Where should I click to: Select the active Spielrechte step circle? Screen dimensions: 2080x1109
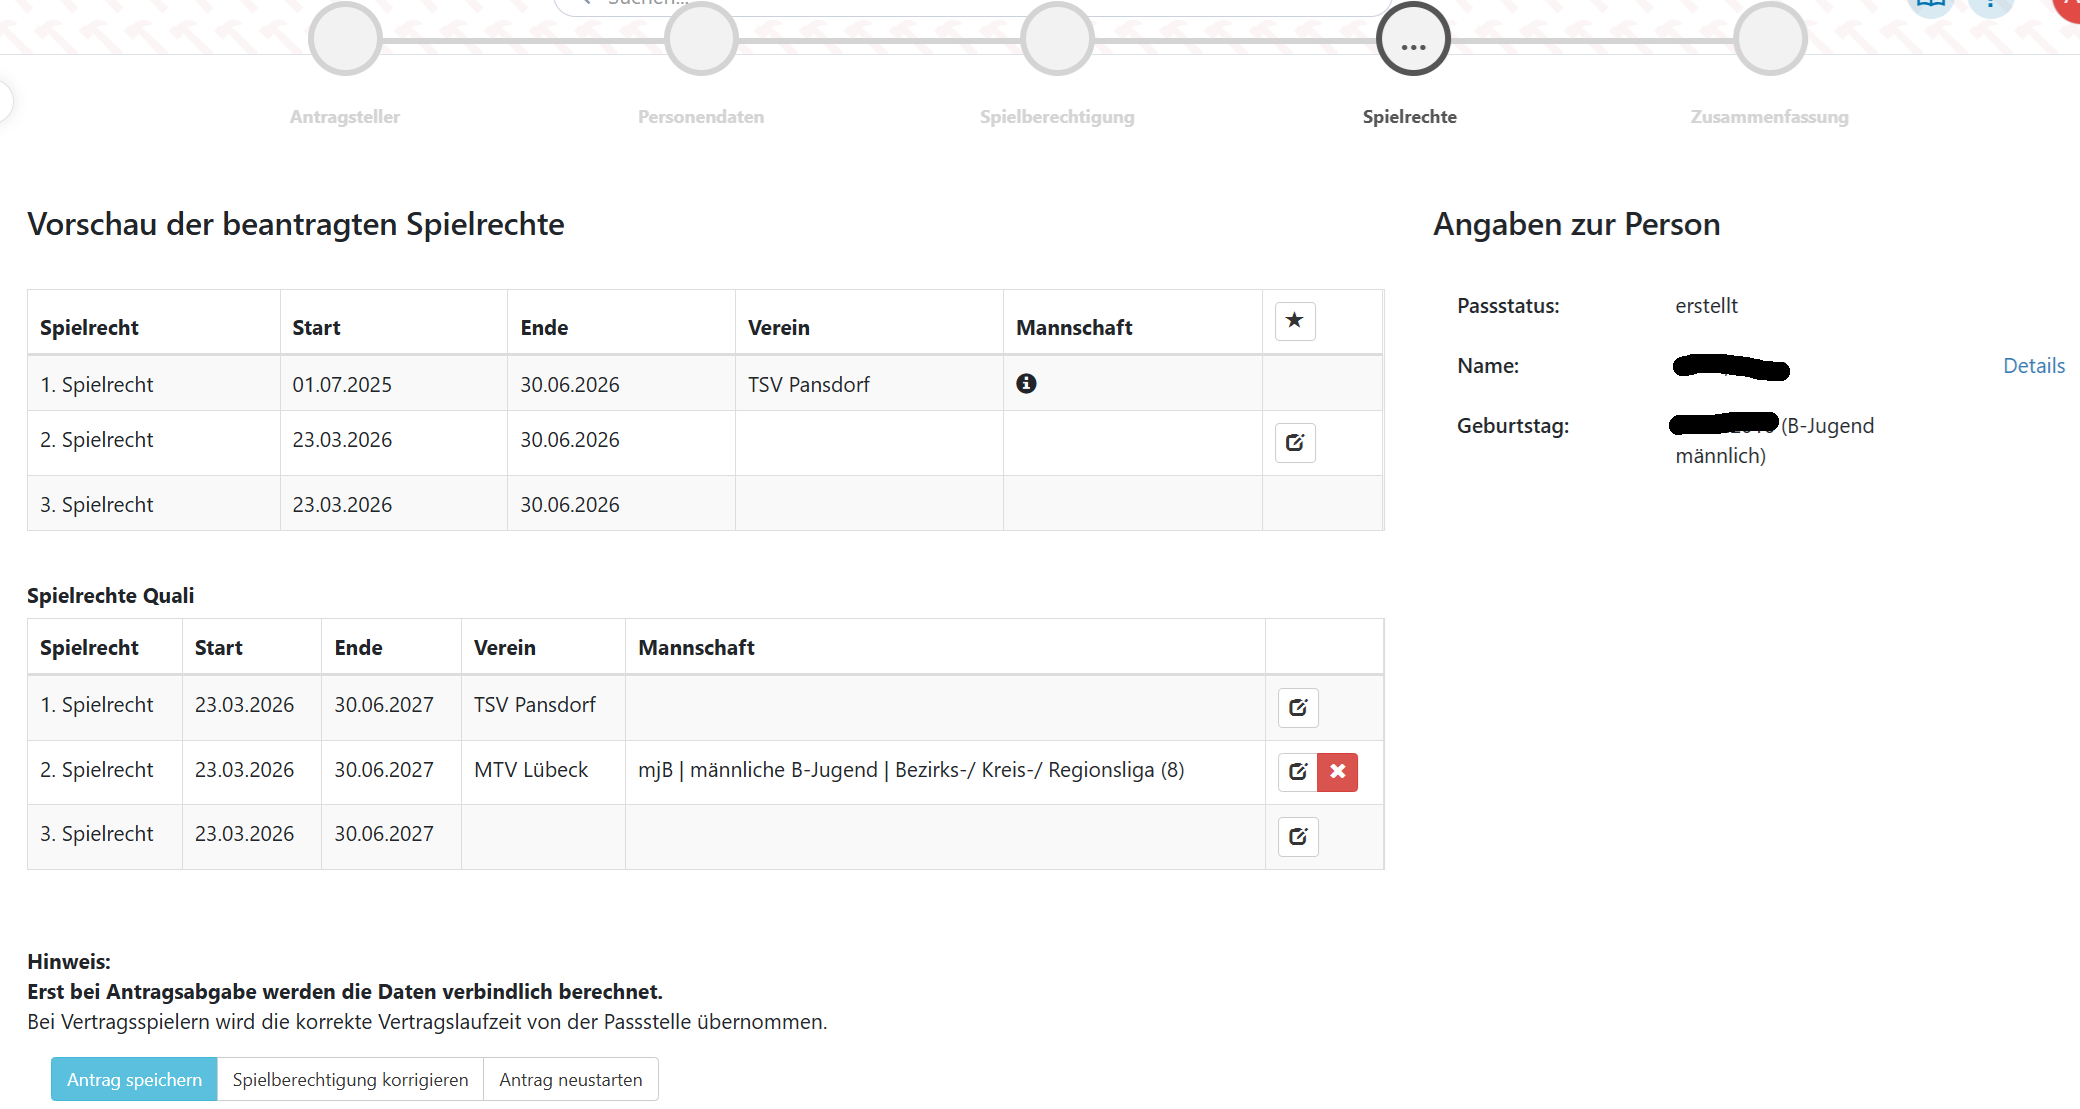click(x=1413, y=40)
